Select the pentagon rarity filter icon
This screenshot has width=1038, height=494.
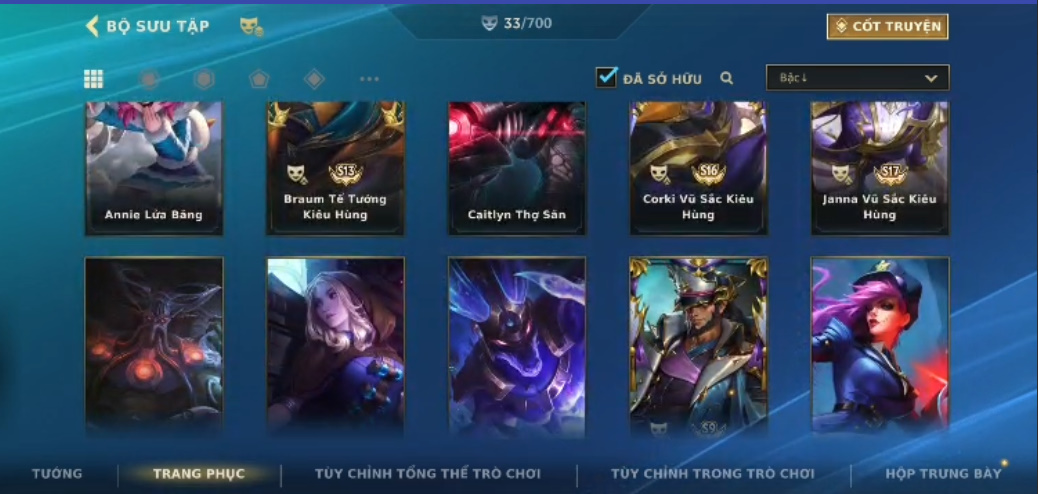pos(259,79)
